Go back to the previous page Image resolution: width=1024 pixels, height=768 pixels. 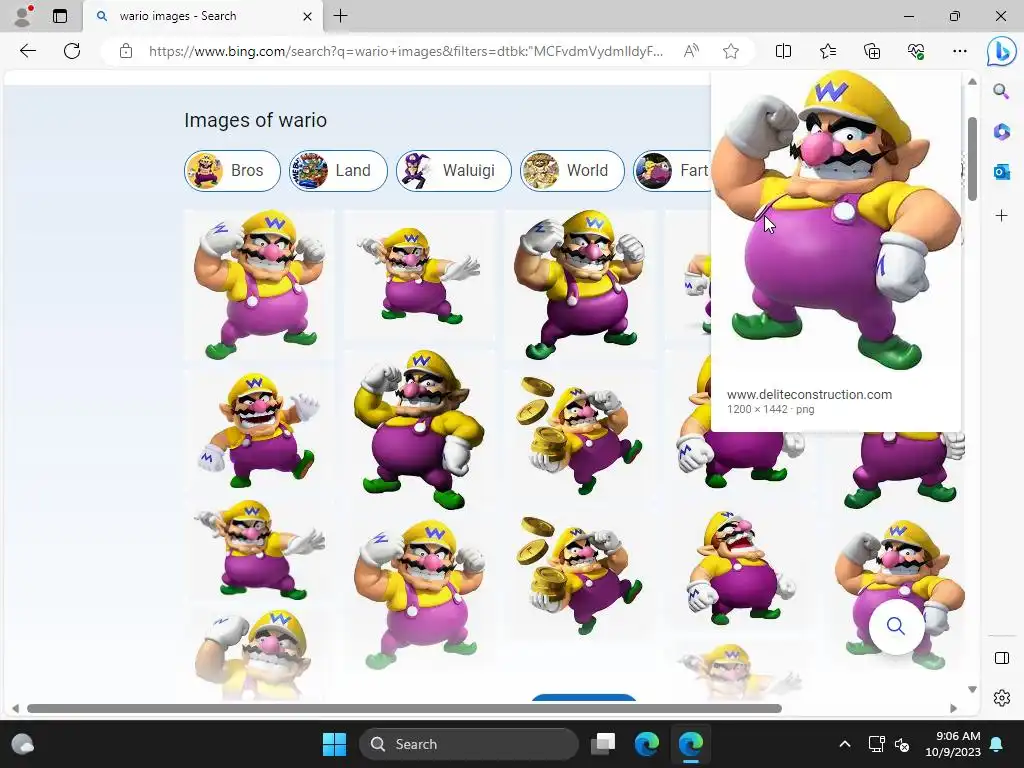click(27, 51)
